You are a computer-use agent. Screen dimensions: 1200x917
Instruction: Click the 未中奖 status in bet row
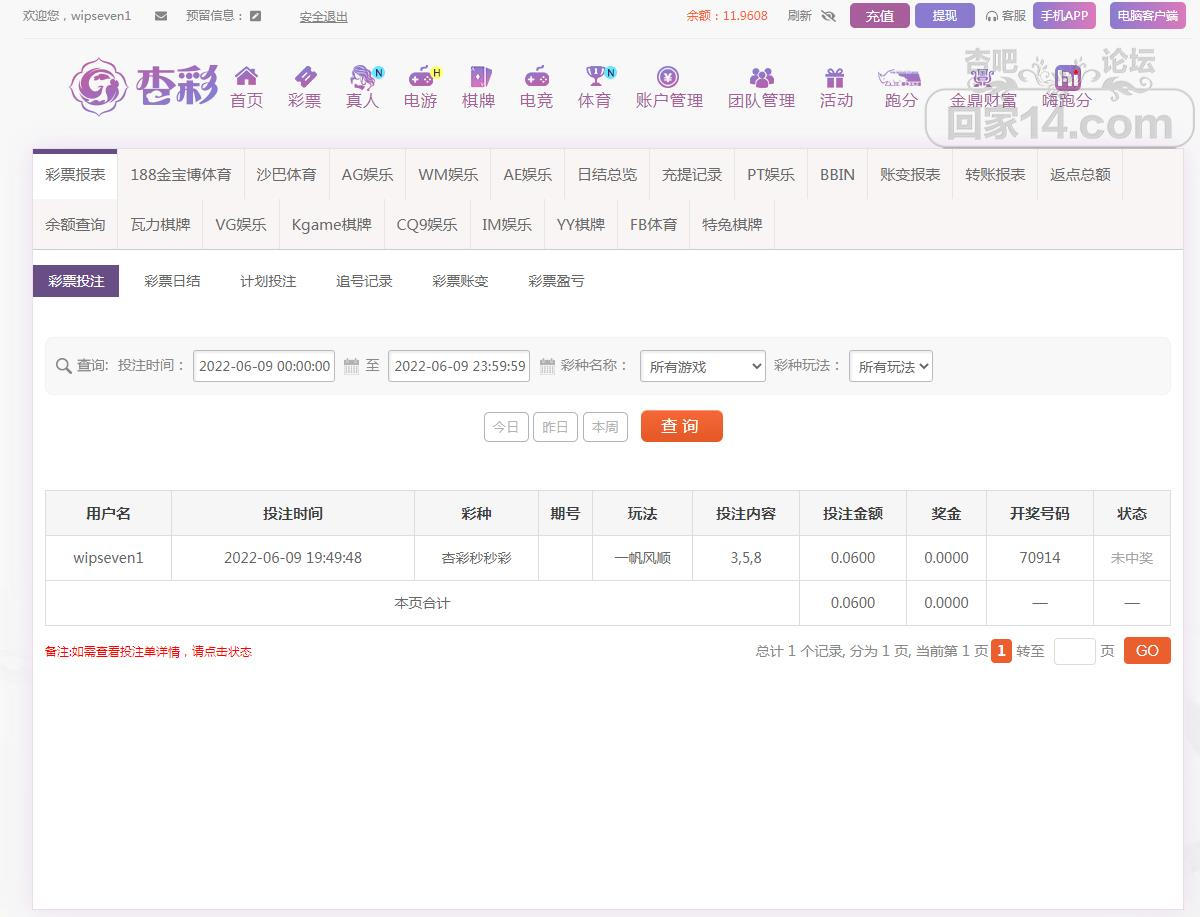[1131, 558]
